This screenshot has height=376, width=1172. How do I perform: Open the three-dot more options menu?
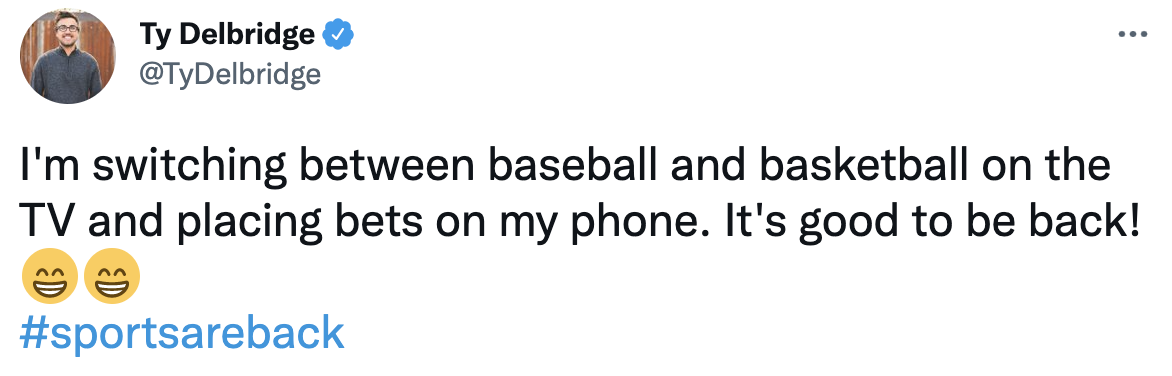1132,34
